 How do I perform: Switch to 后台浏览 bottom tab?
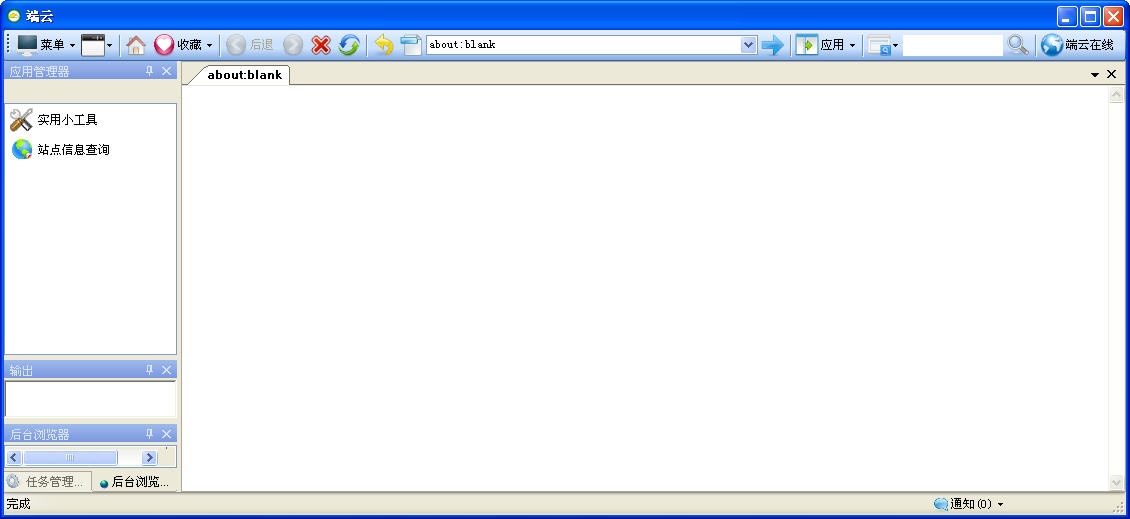(x=135, y=482)
